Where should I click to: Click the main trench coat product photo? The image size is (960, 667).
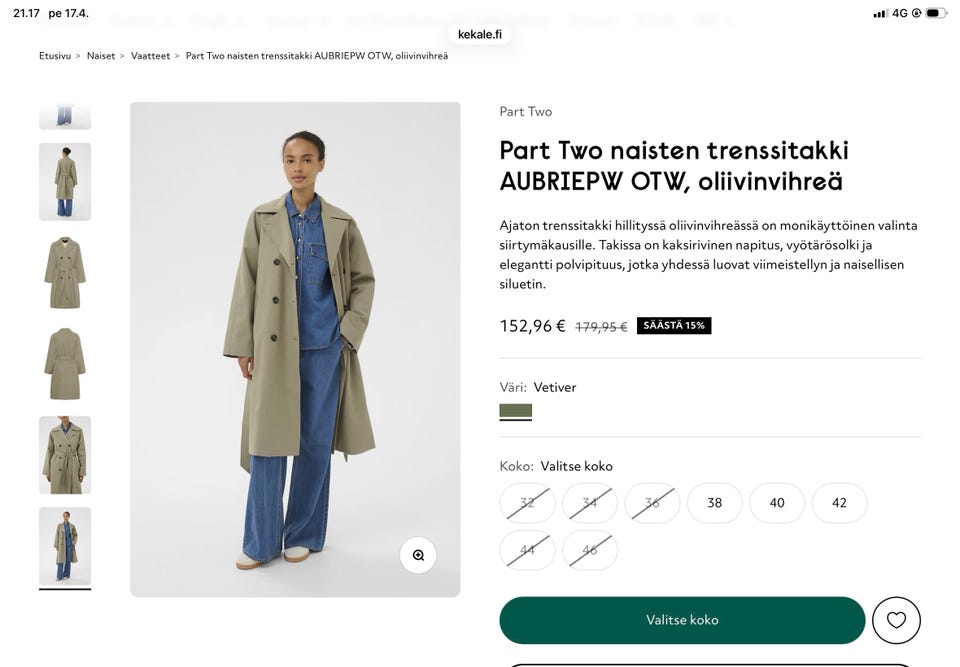[295, 349]
